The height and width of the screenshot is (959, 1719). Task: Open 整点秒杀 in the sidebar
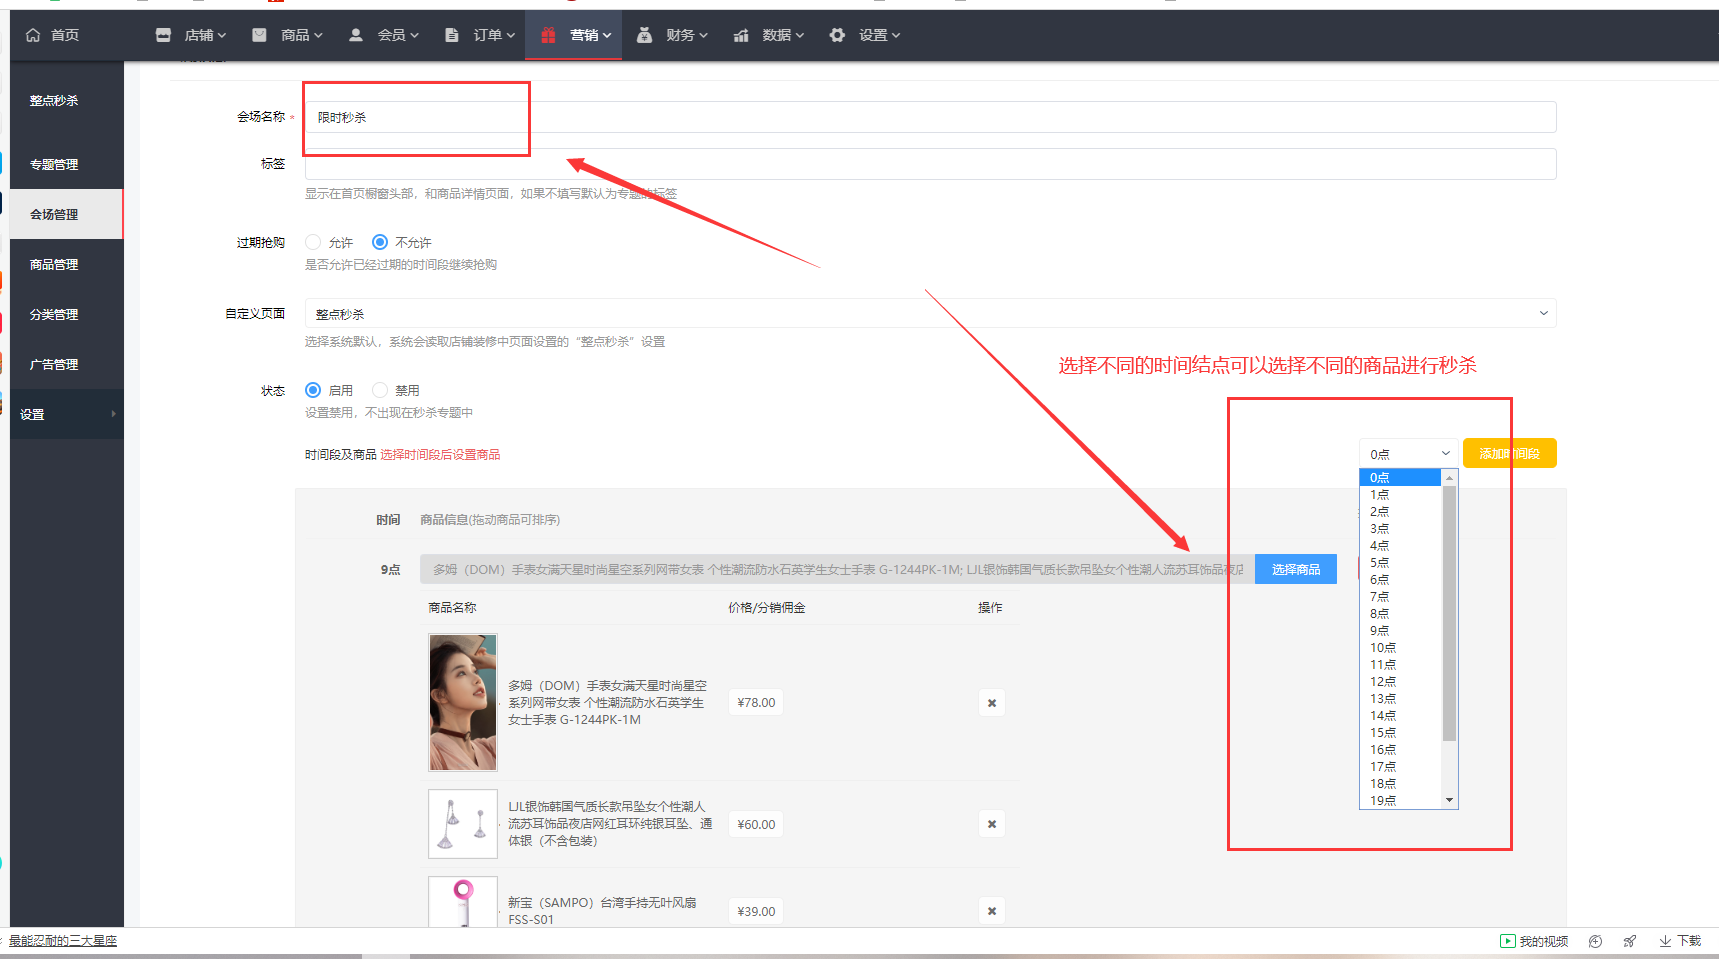coord(54,101)
